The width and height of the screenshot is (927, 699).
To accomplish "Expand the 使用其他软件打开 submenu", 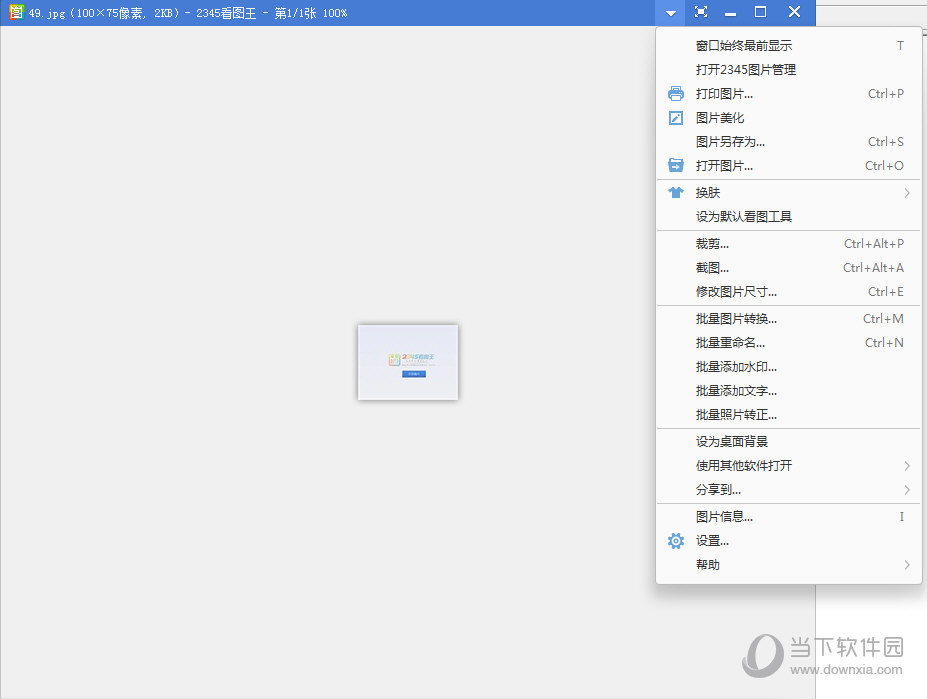I will [x=907, y=465].
